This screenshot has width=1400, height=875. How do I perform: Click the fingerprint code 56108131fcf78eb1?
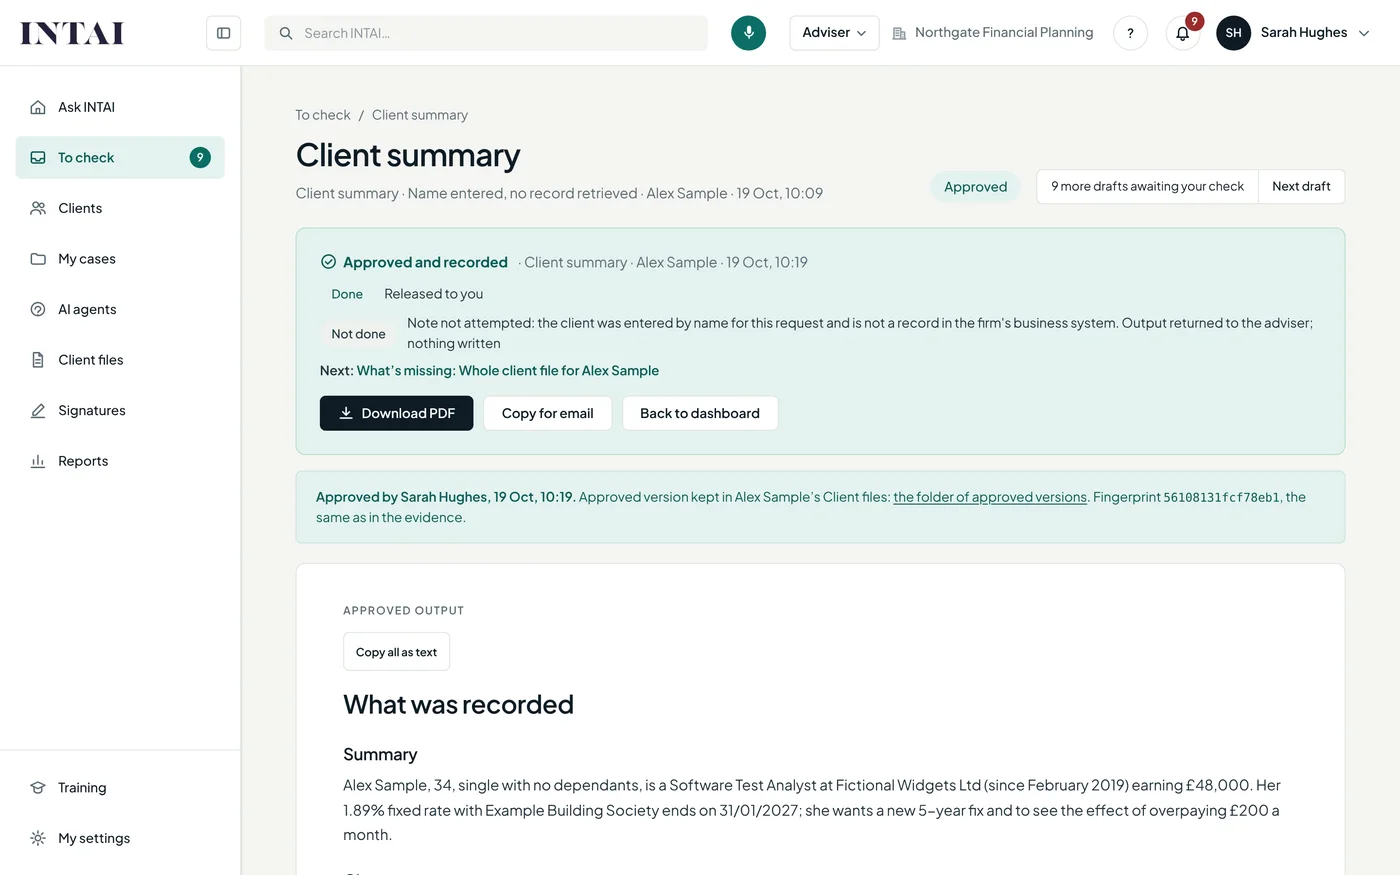pyautogui.click(x=1221, y=497)
